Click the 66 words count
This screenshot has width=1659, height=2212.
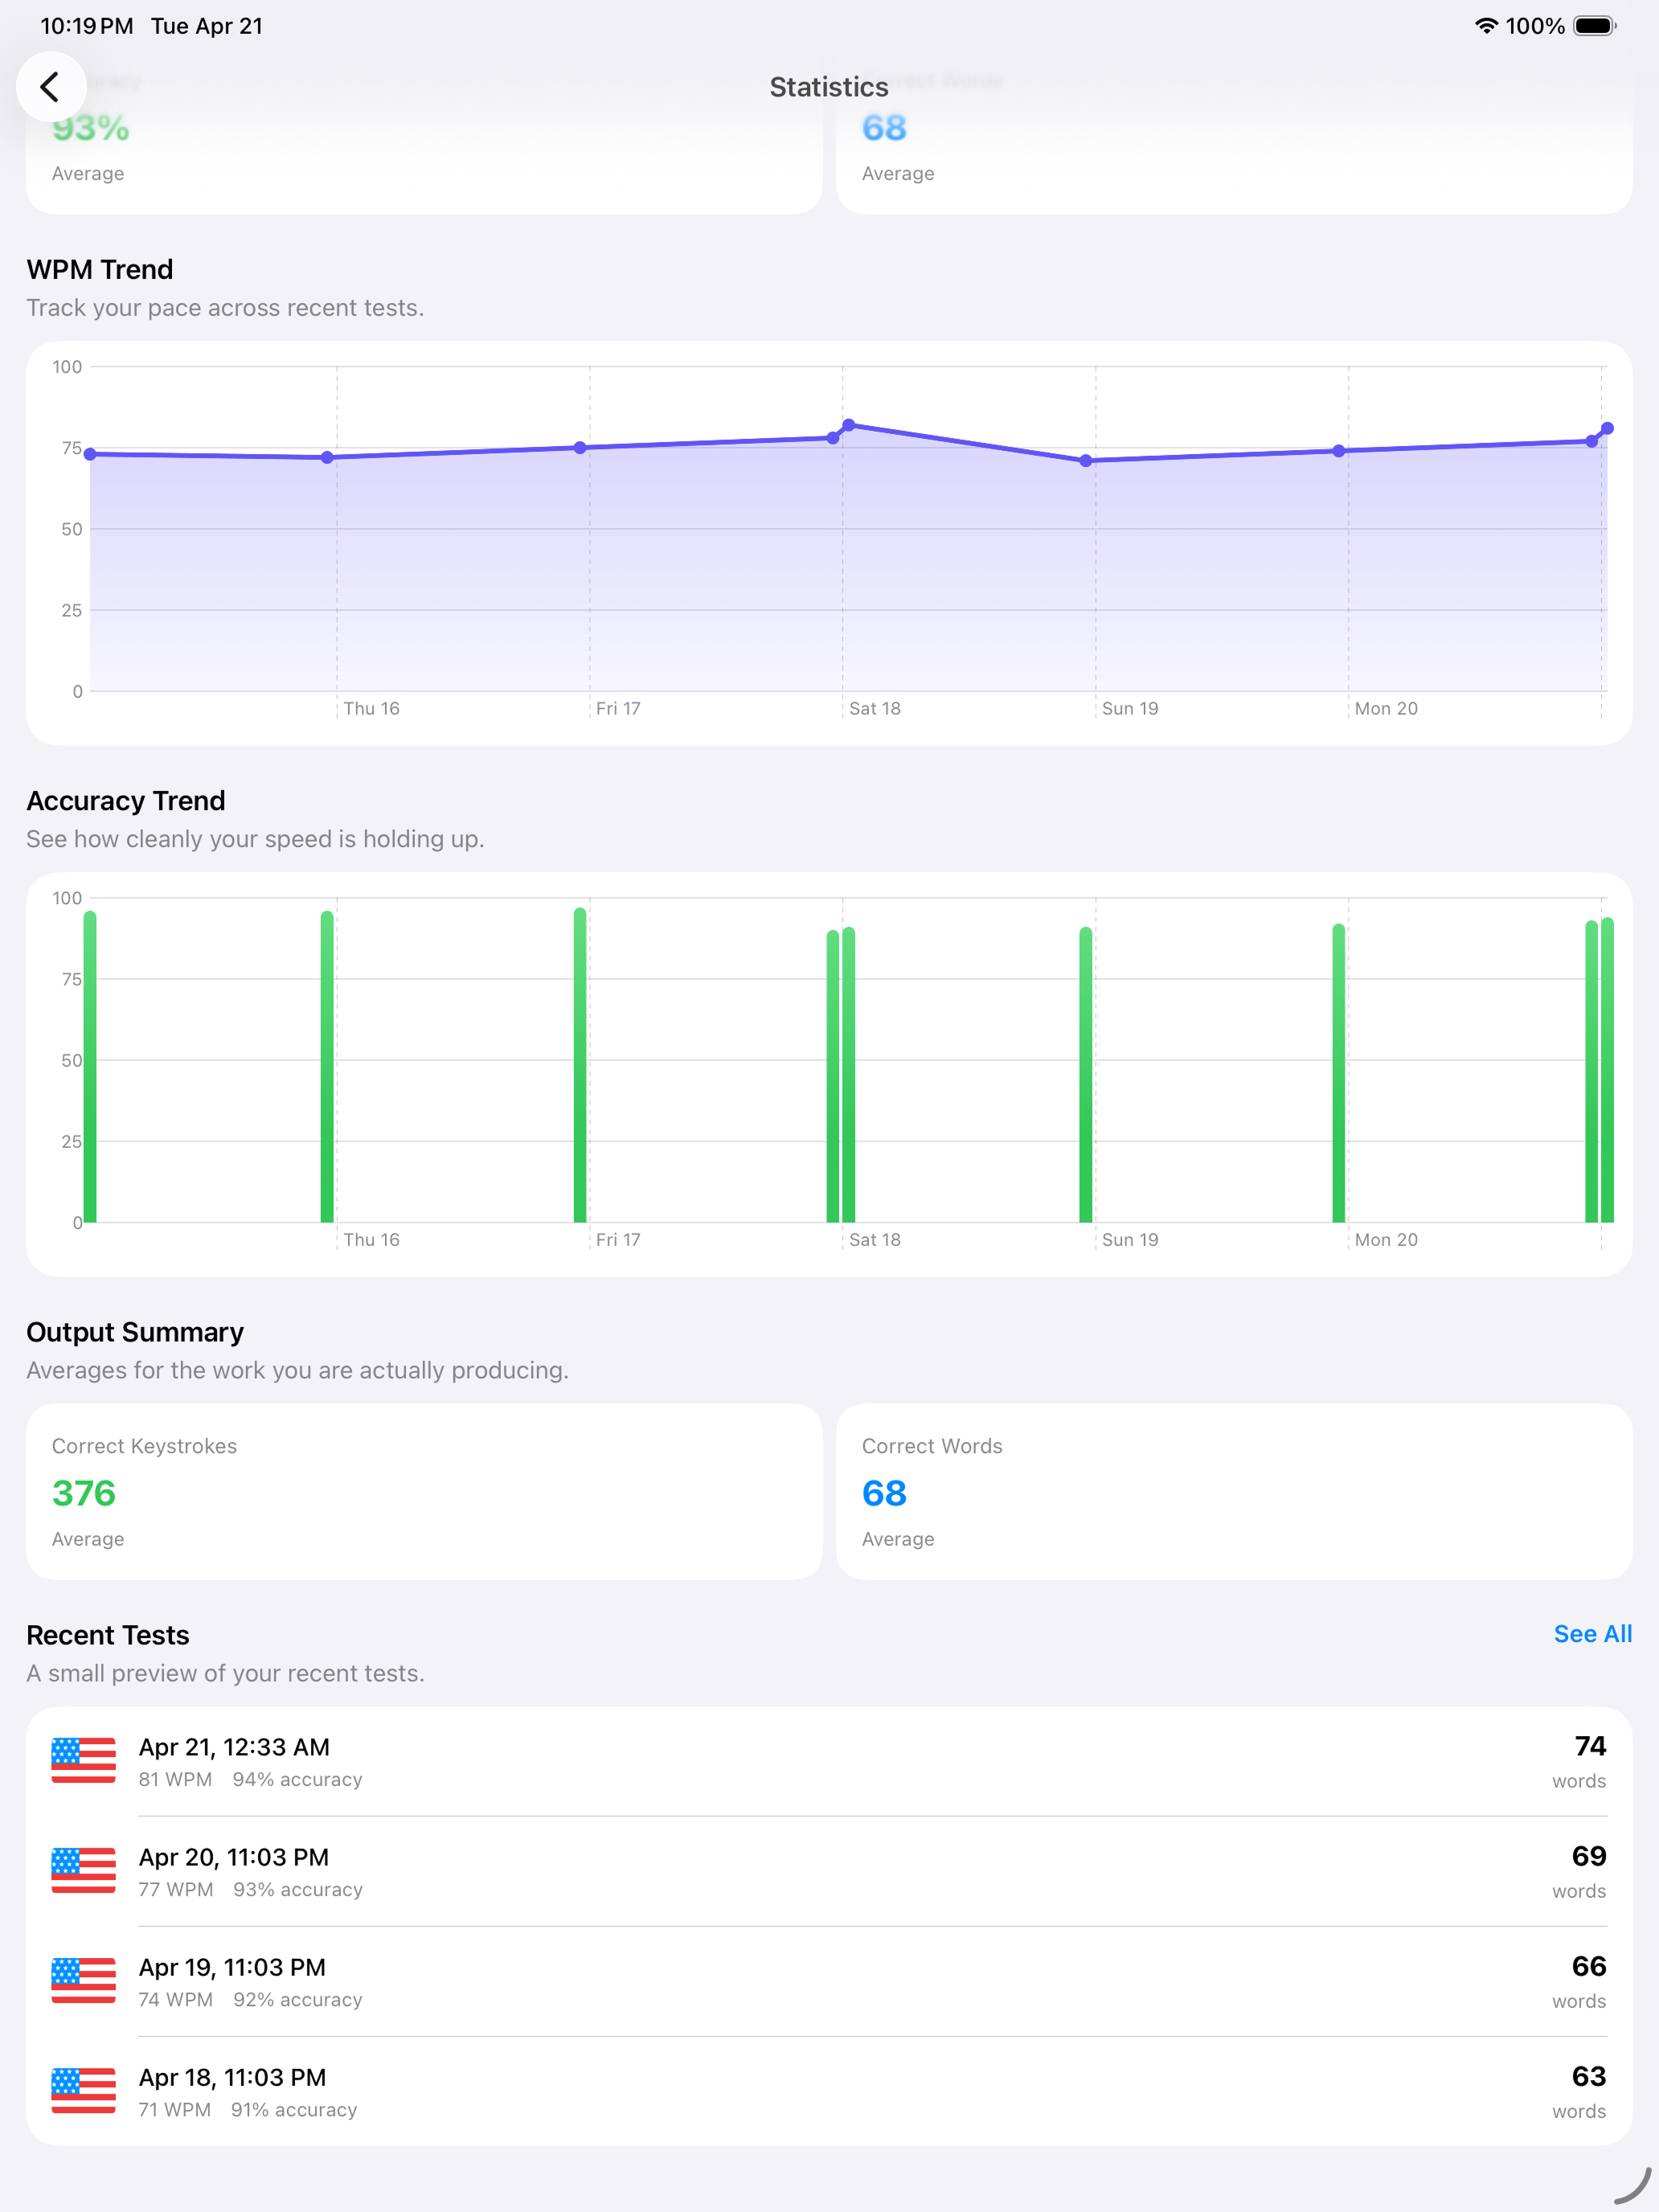[1589, 1966]
